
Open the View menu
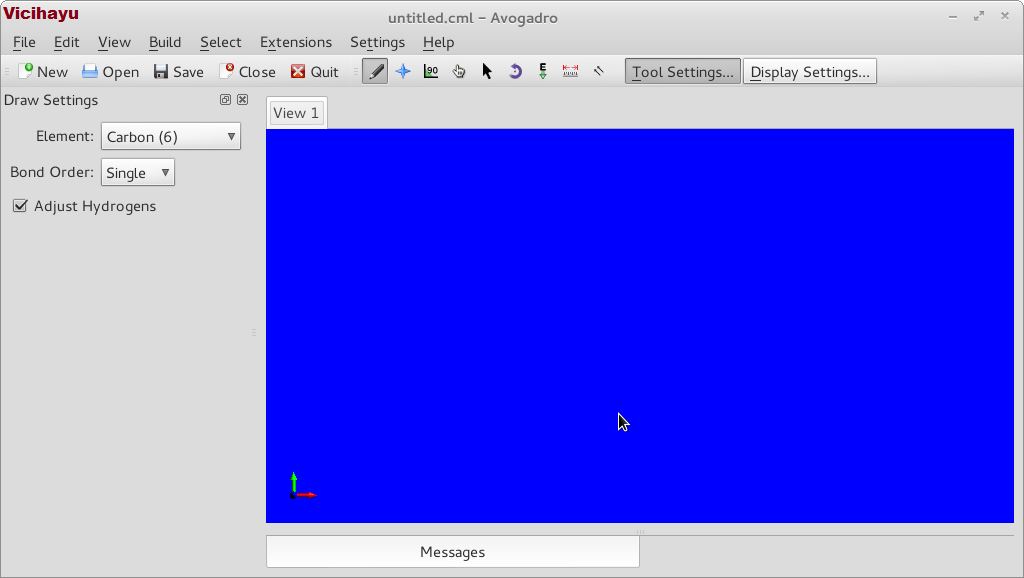click(114, 42)
